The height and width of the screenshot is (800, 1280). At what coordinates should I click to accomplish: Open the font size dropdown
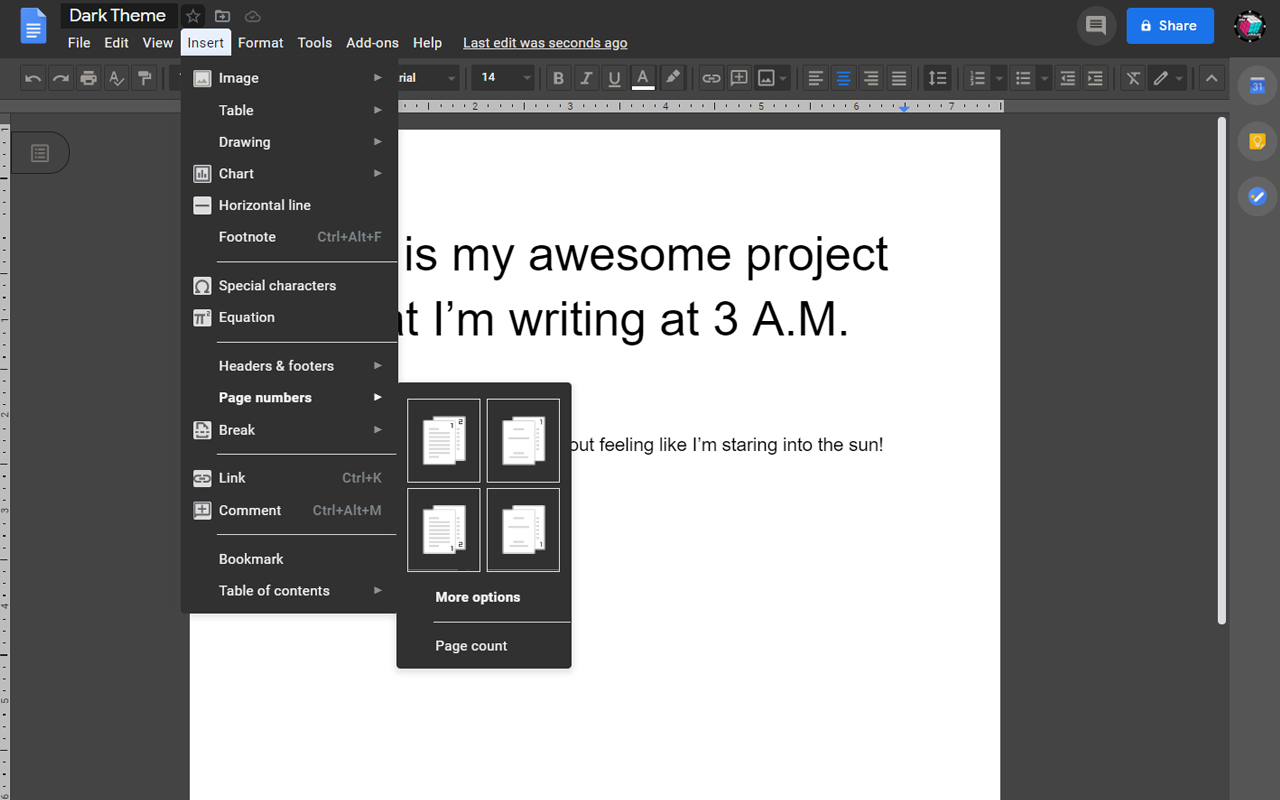point(502,77)
